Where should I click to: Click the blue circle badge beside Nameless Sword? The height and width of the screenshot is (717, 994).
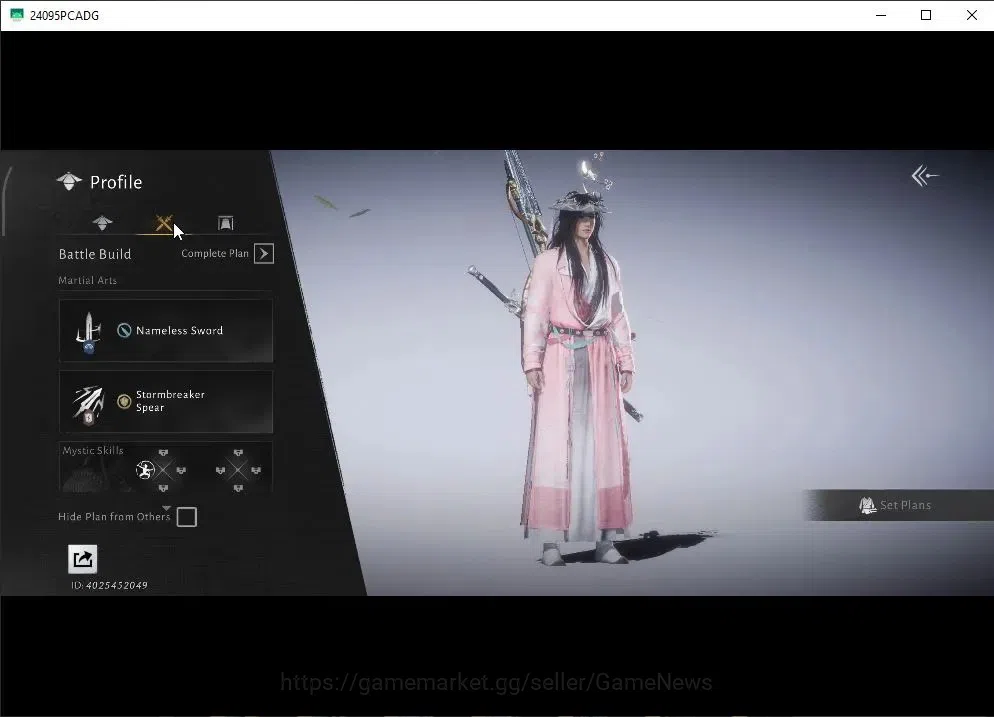tap(124, 330)
